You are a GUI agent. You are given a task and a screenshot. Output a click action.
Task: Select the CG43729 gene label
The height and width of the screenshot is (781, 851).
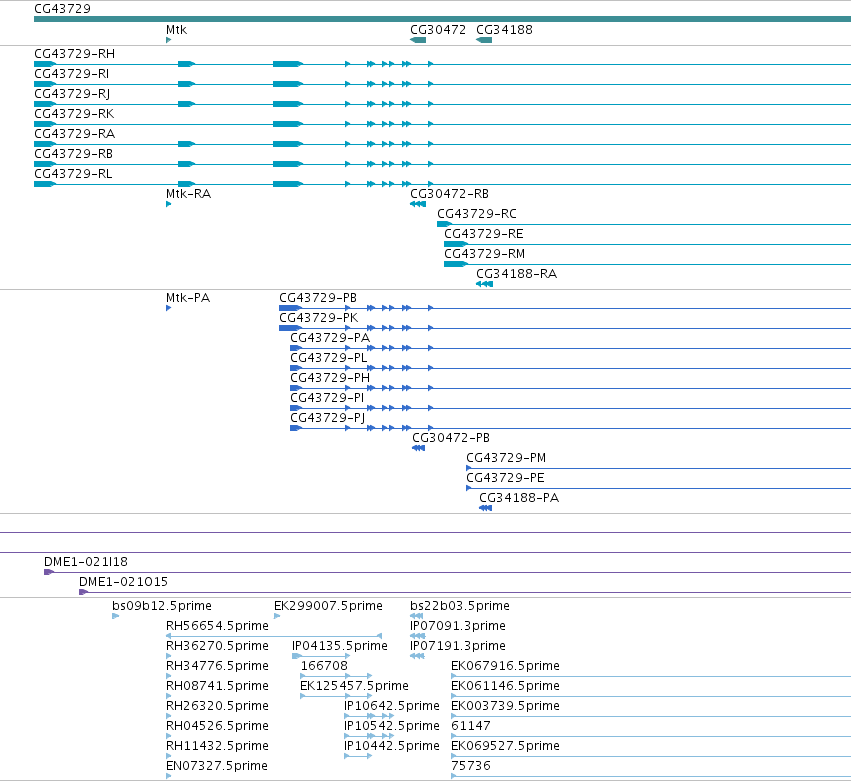pyautogui.click(x=62, y=9)
